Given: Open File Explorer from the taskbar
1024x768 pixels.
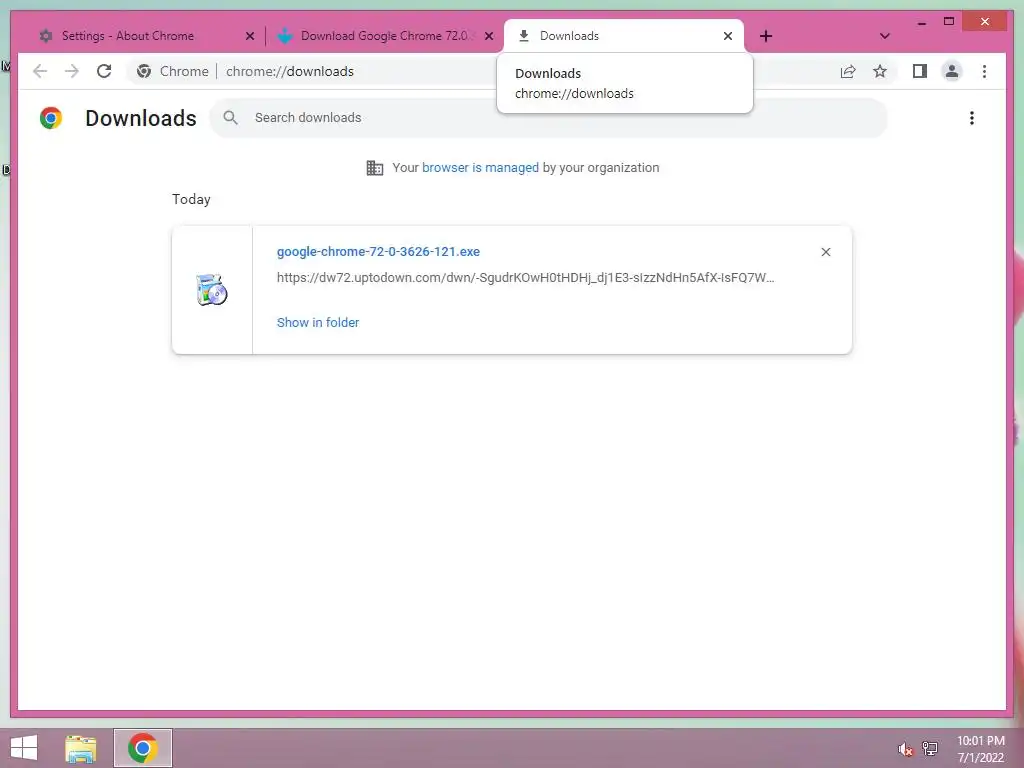Looking at the screenshot, I should click(80, 748).
